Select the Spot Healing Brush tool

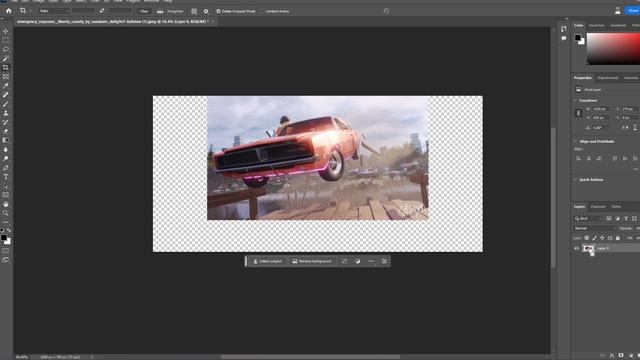pos(6,95)
